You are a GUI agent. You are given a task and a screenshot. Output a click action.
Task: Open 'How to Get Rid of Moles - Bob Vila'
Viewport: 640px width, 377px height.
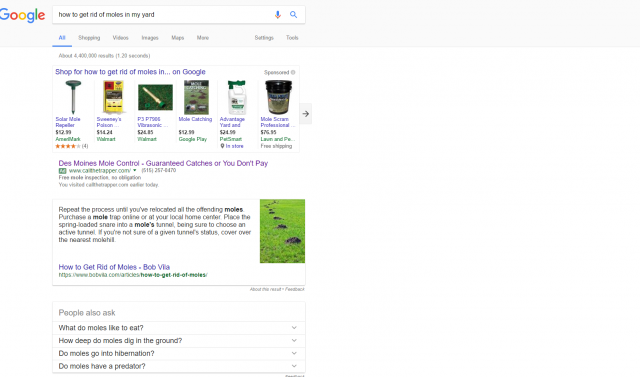[114, 267]
